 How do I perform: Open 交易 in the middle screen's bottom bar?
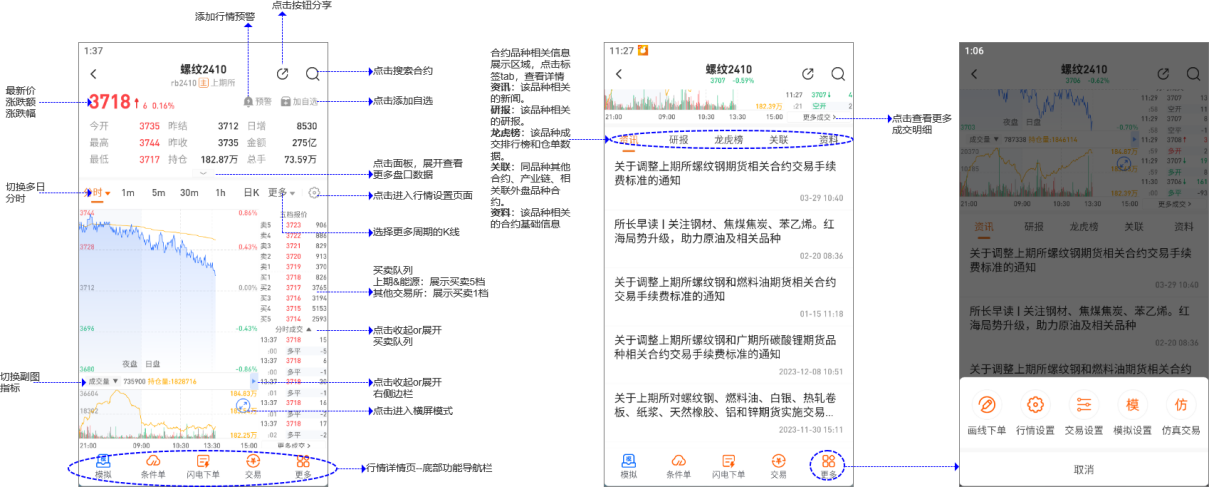click(x=778, y=466)
